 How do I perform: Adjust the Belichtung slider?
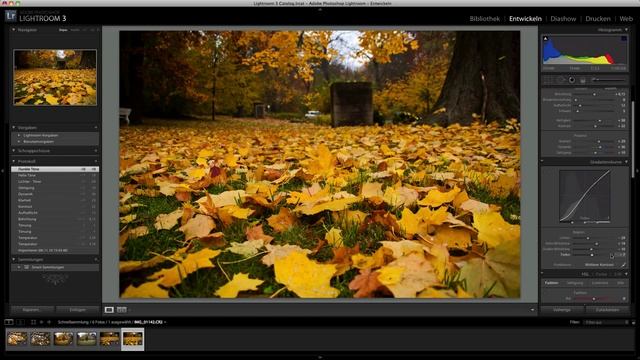[x=595, y=94]
